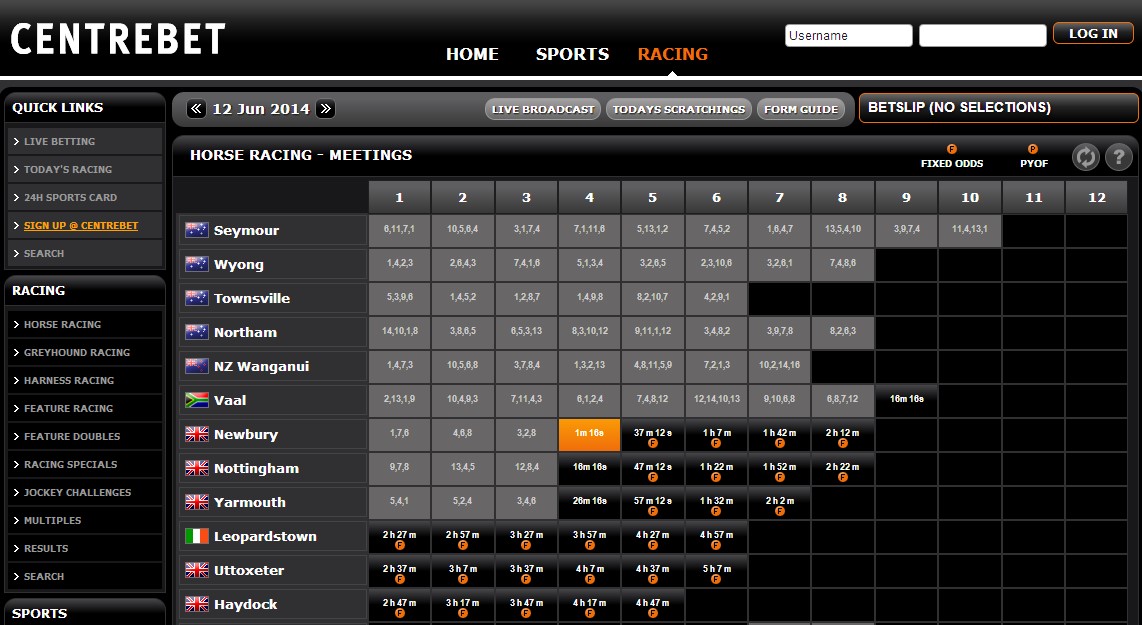This screenshot has height=625, width=1142.
Task: Open Newbury race 5 at 37m 12s
Action: tap(653, 434)
